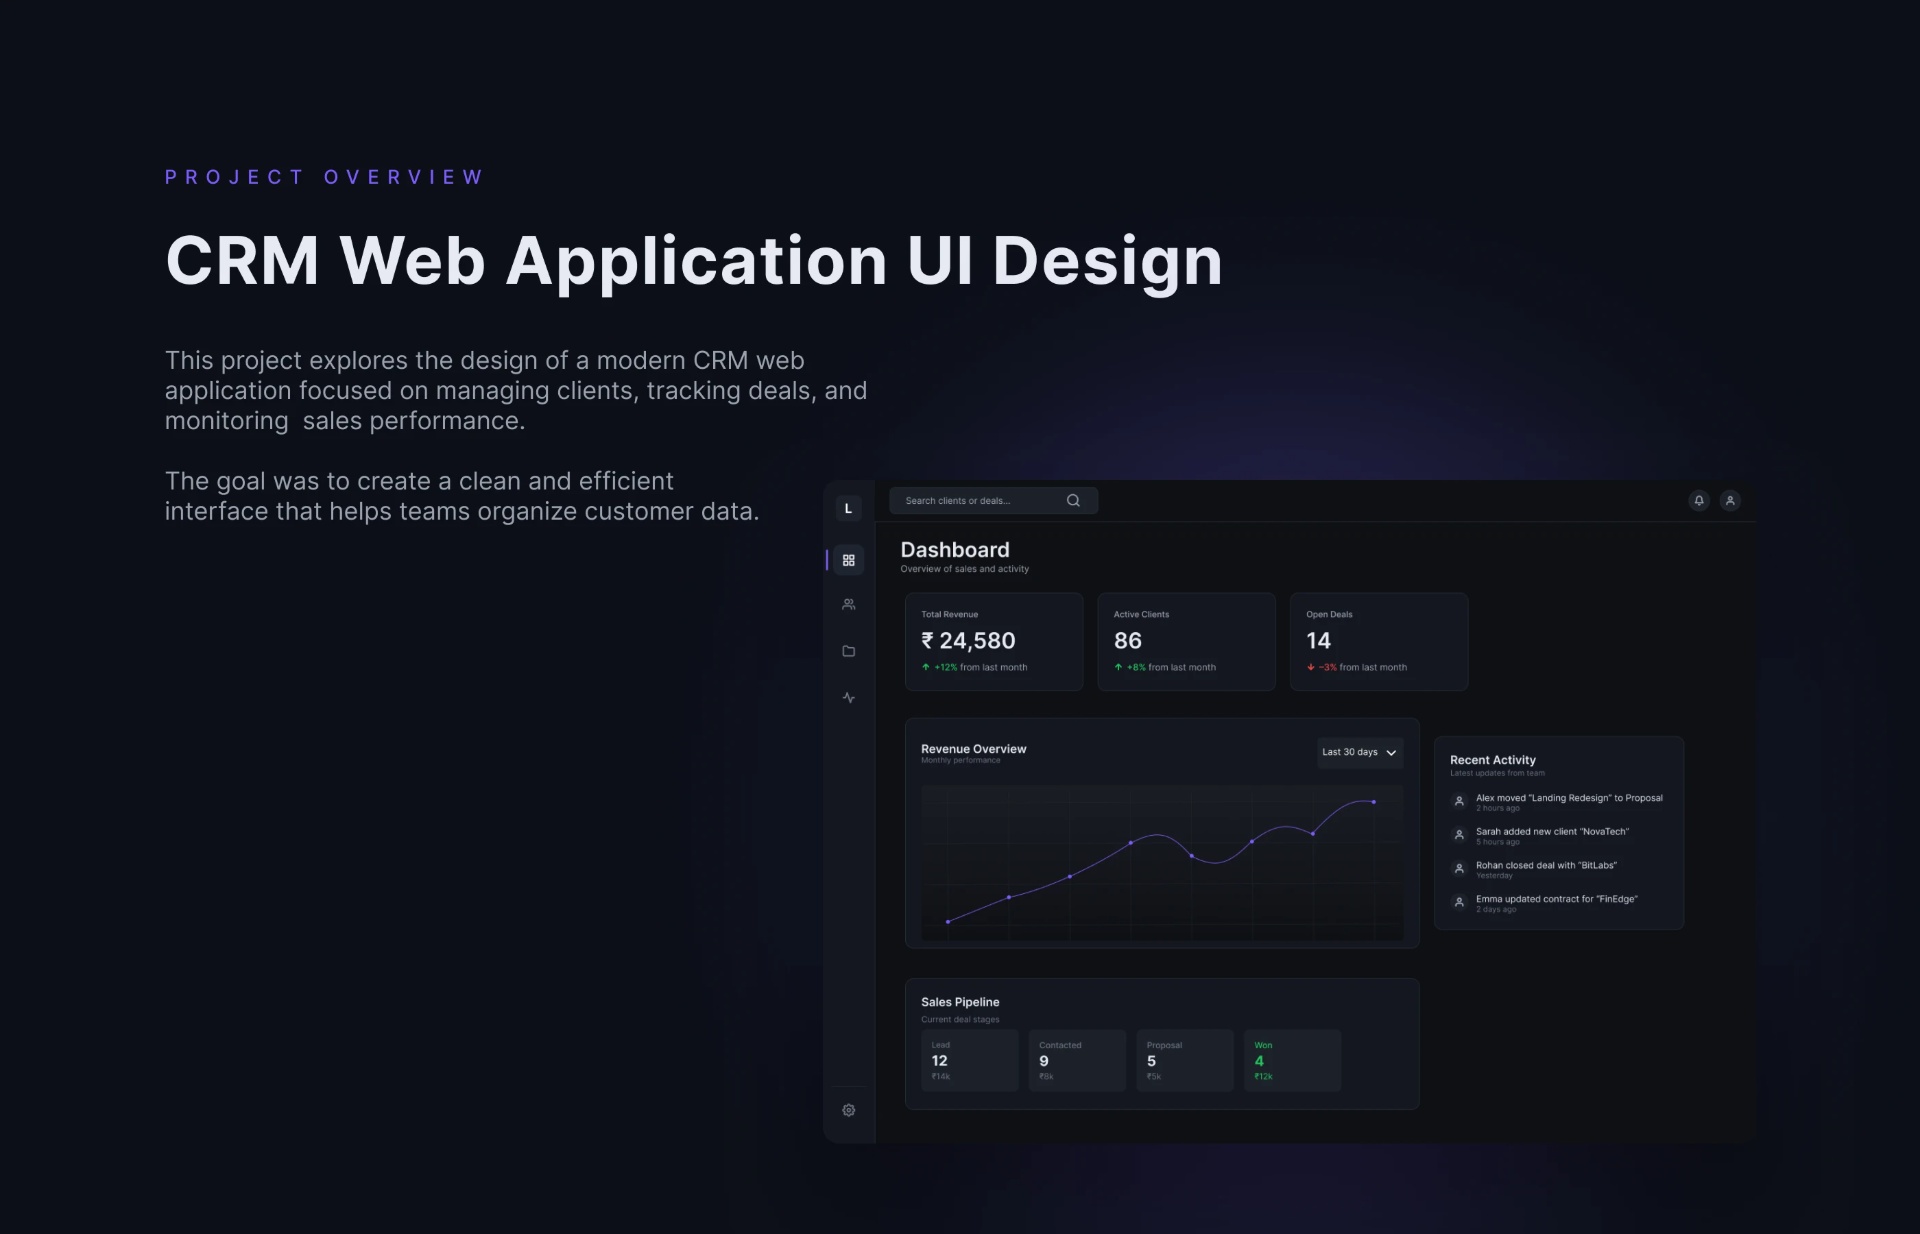Click avatar beside Emma's activity entry
The width and height of the screenshot is (1920, 1234).
click(x=1459, y=902)
